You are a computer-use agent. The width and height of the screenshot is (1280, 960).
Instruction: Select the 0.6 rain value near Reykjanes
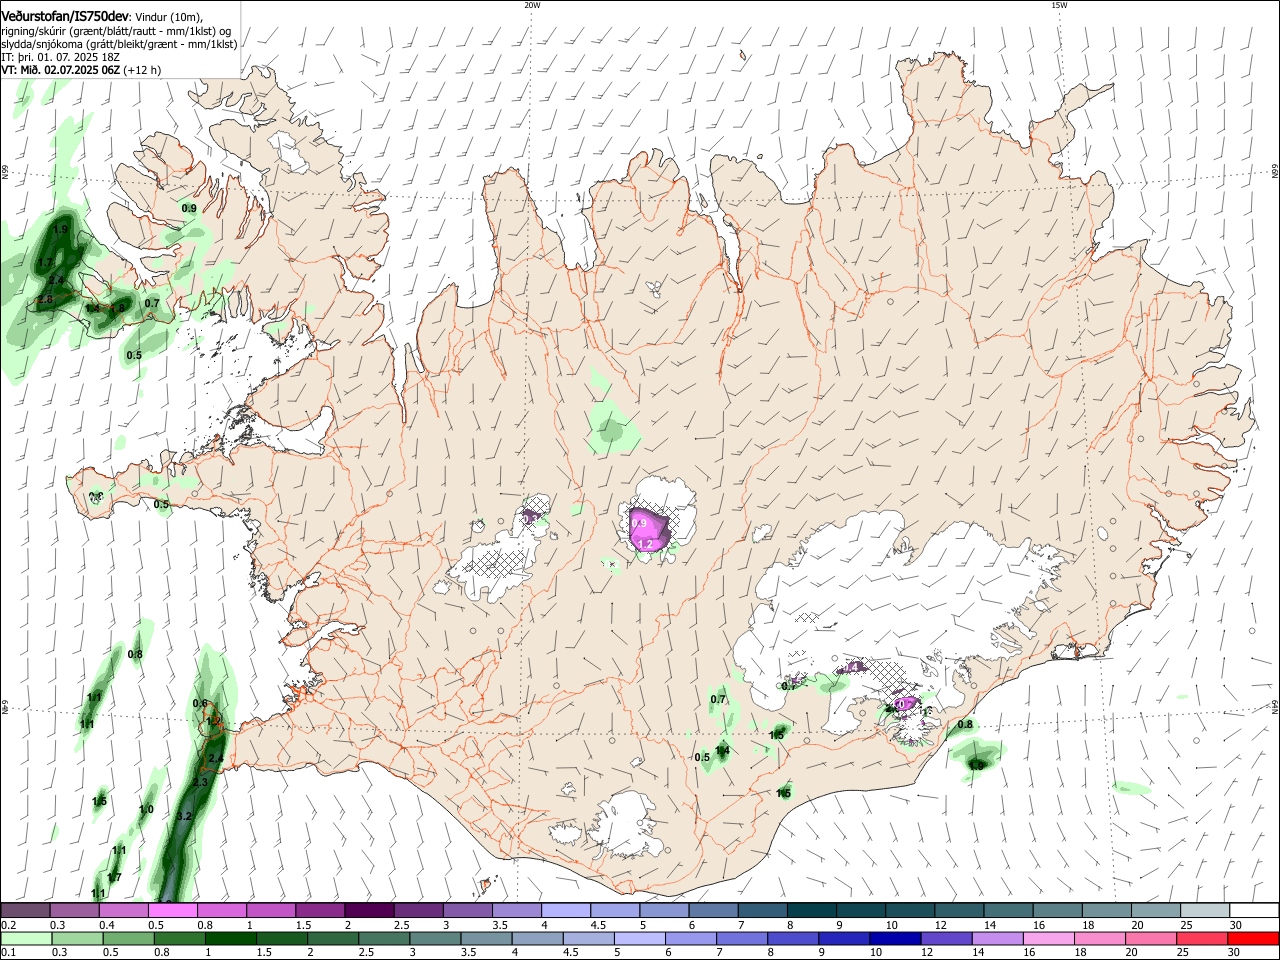tap(200, 704)
